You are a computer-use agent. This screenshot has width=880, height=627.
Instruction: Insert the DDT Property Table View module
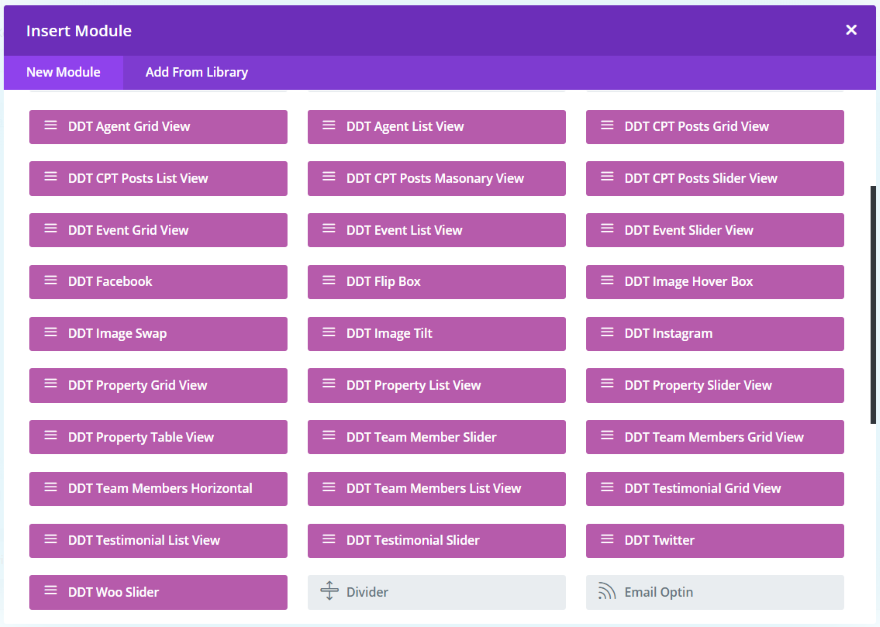click(x=158, y=437)
